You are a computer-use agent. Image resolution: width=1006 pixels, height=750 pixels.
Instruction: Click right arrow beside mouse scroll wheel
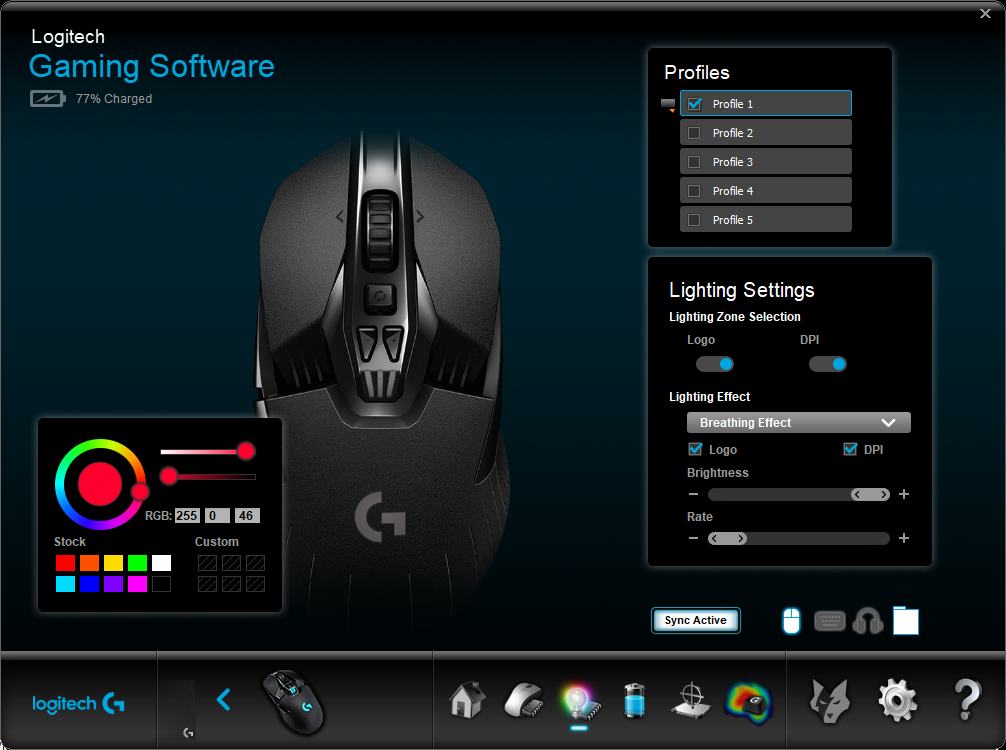point(420,217)
